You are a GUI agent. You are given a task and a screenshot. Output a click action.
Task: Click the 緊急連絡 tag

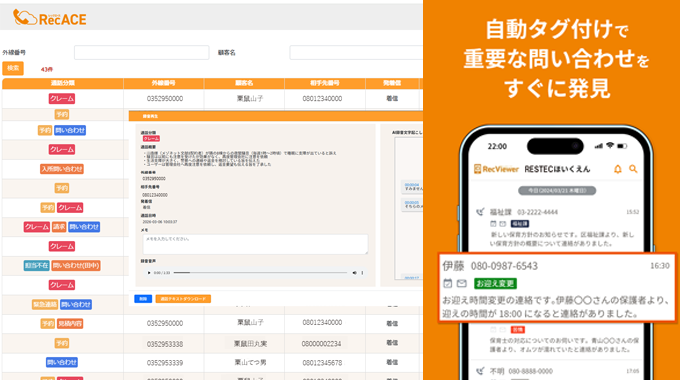coord(45,305)
